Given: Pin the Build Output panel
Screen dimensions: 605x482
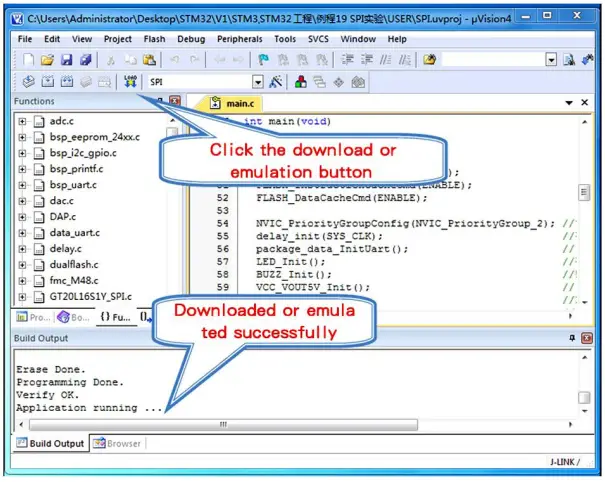Looking at the screenshot, I should pos(572,338).
